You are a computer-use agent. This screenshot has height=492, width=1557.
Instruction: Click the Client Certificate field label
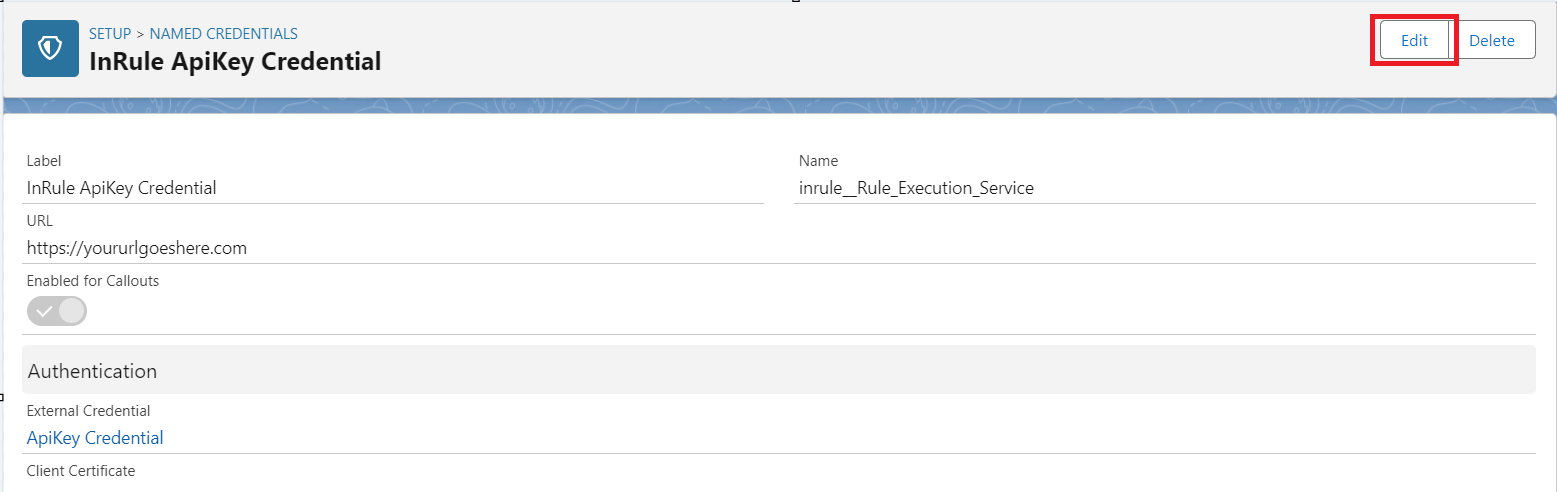click(81, 471)
